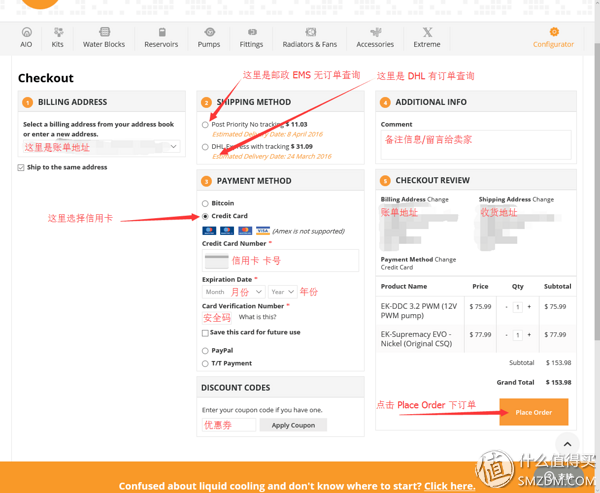The height and width of the screenshot is (493, 600).
Task: Click quantity box of EK-Supremacy EVO
Action: (x=518, y=335)
